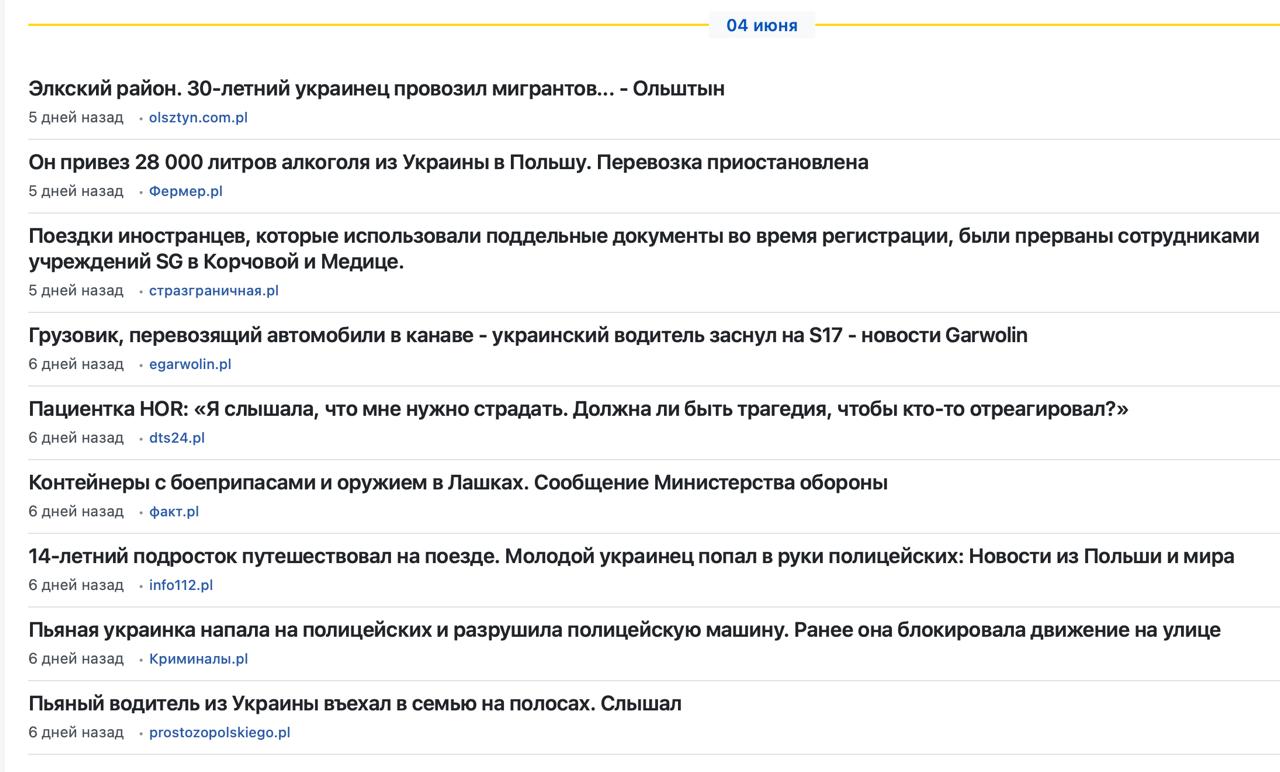Image resolution: width=1280 pixels, height=772 pixels.
Task: Open the Пациентка HOR headline
Action: point(578,409)
